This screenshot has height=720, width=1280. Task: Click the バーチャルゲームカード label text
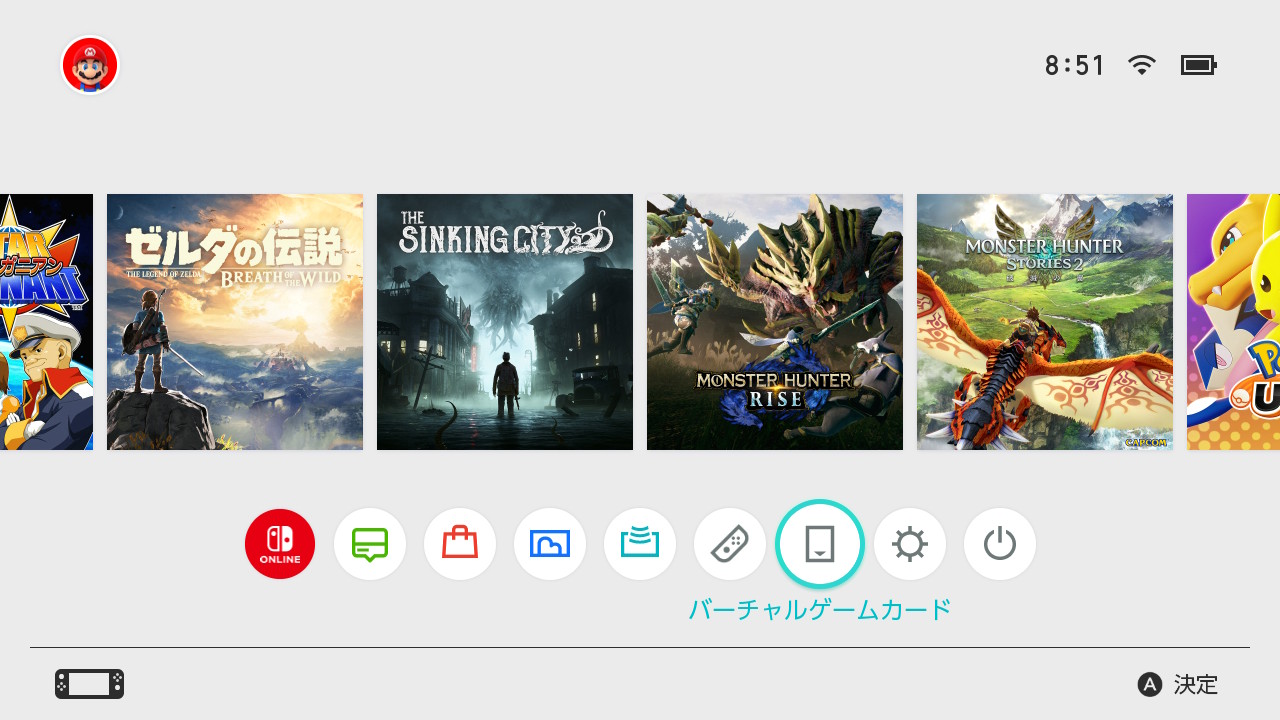(x=820, y=609)
